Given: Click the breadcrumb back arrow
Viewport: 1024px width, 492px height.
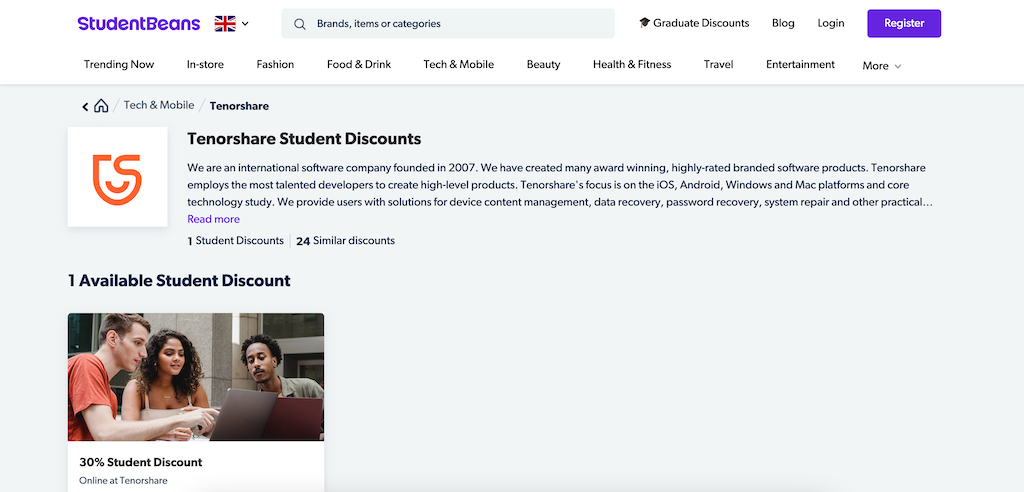Looking at the screenshot, I should (86, 106).
